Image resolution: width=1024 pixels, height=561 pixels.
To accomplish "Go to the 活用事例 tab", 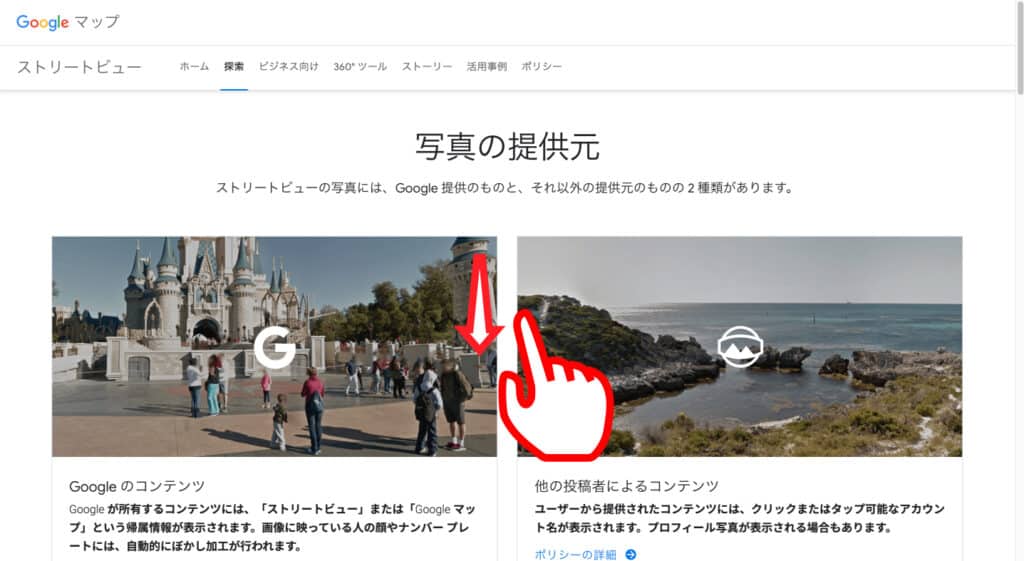I will 487,67.
